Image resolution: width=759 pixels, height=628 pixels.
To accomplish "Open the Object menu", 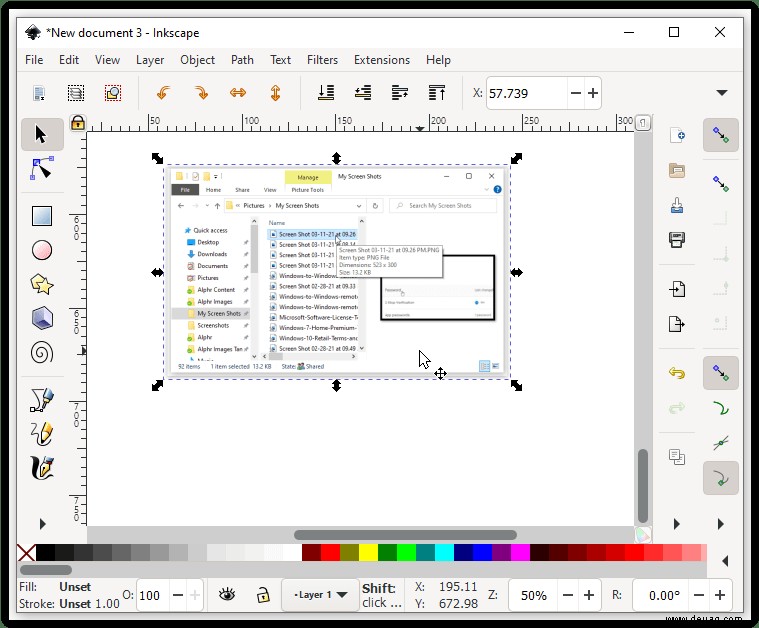I will pos(197,60).
